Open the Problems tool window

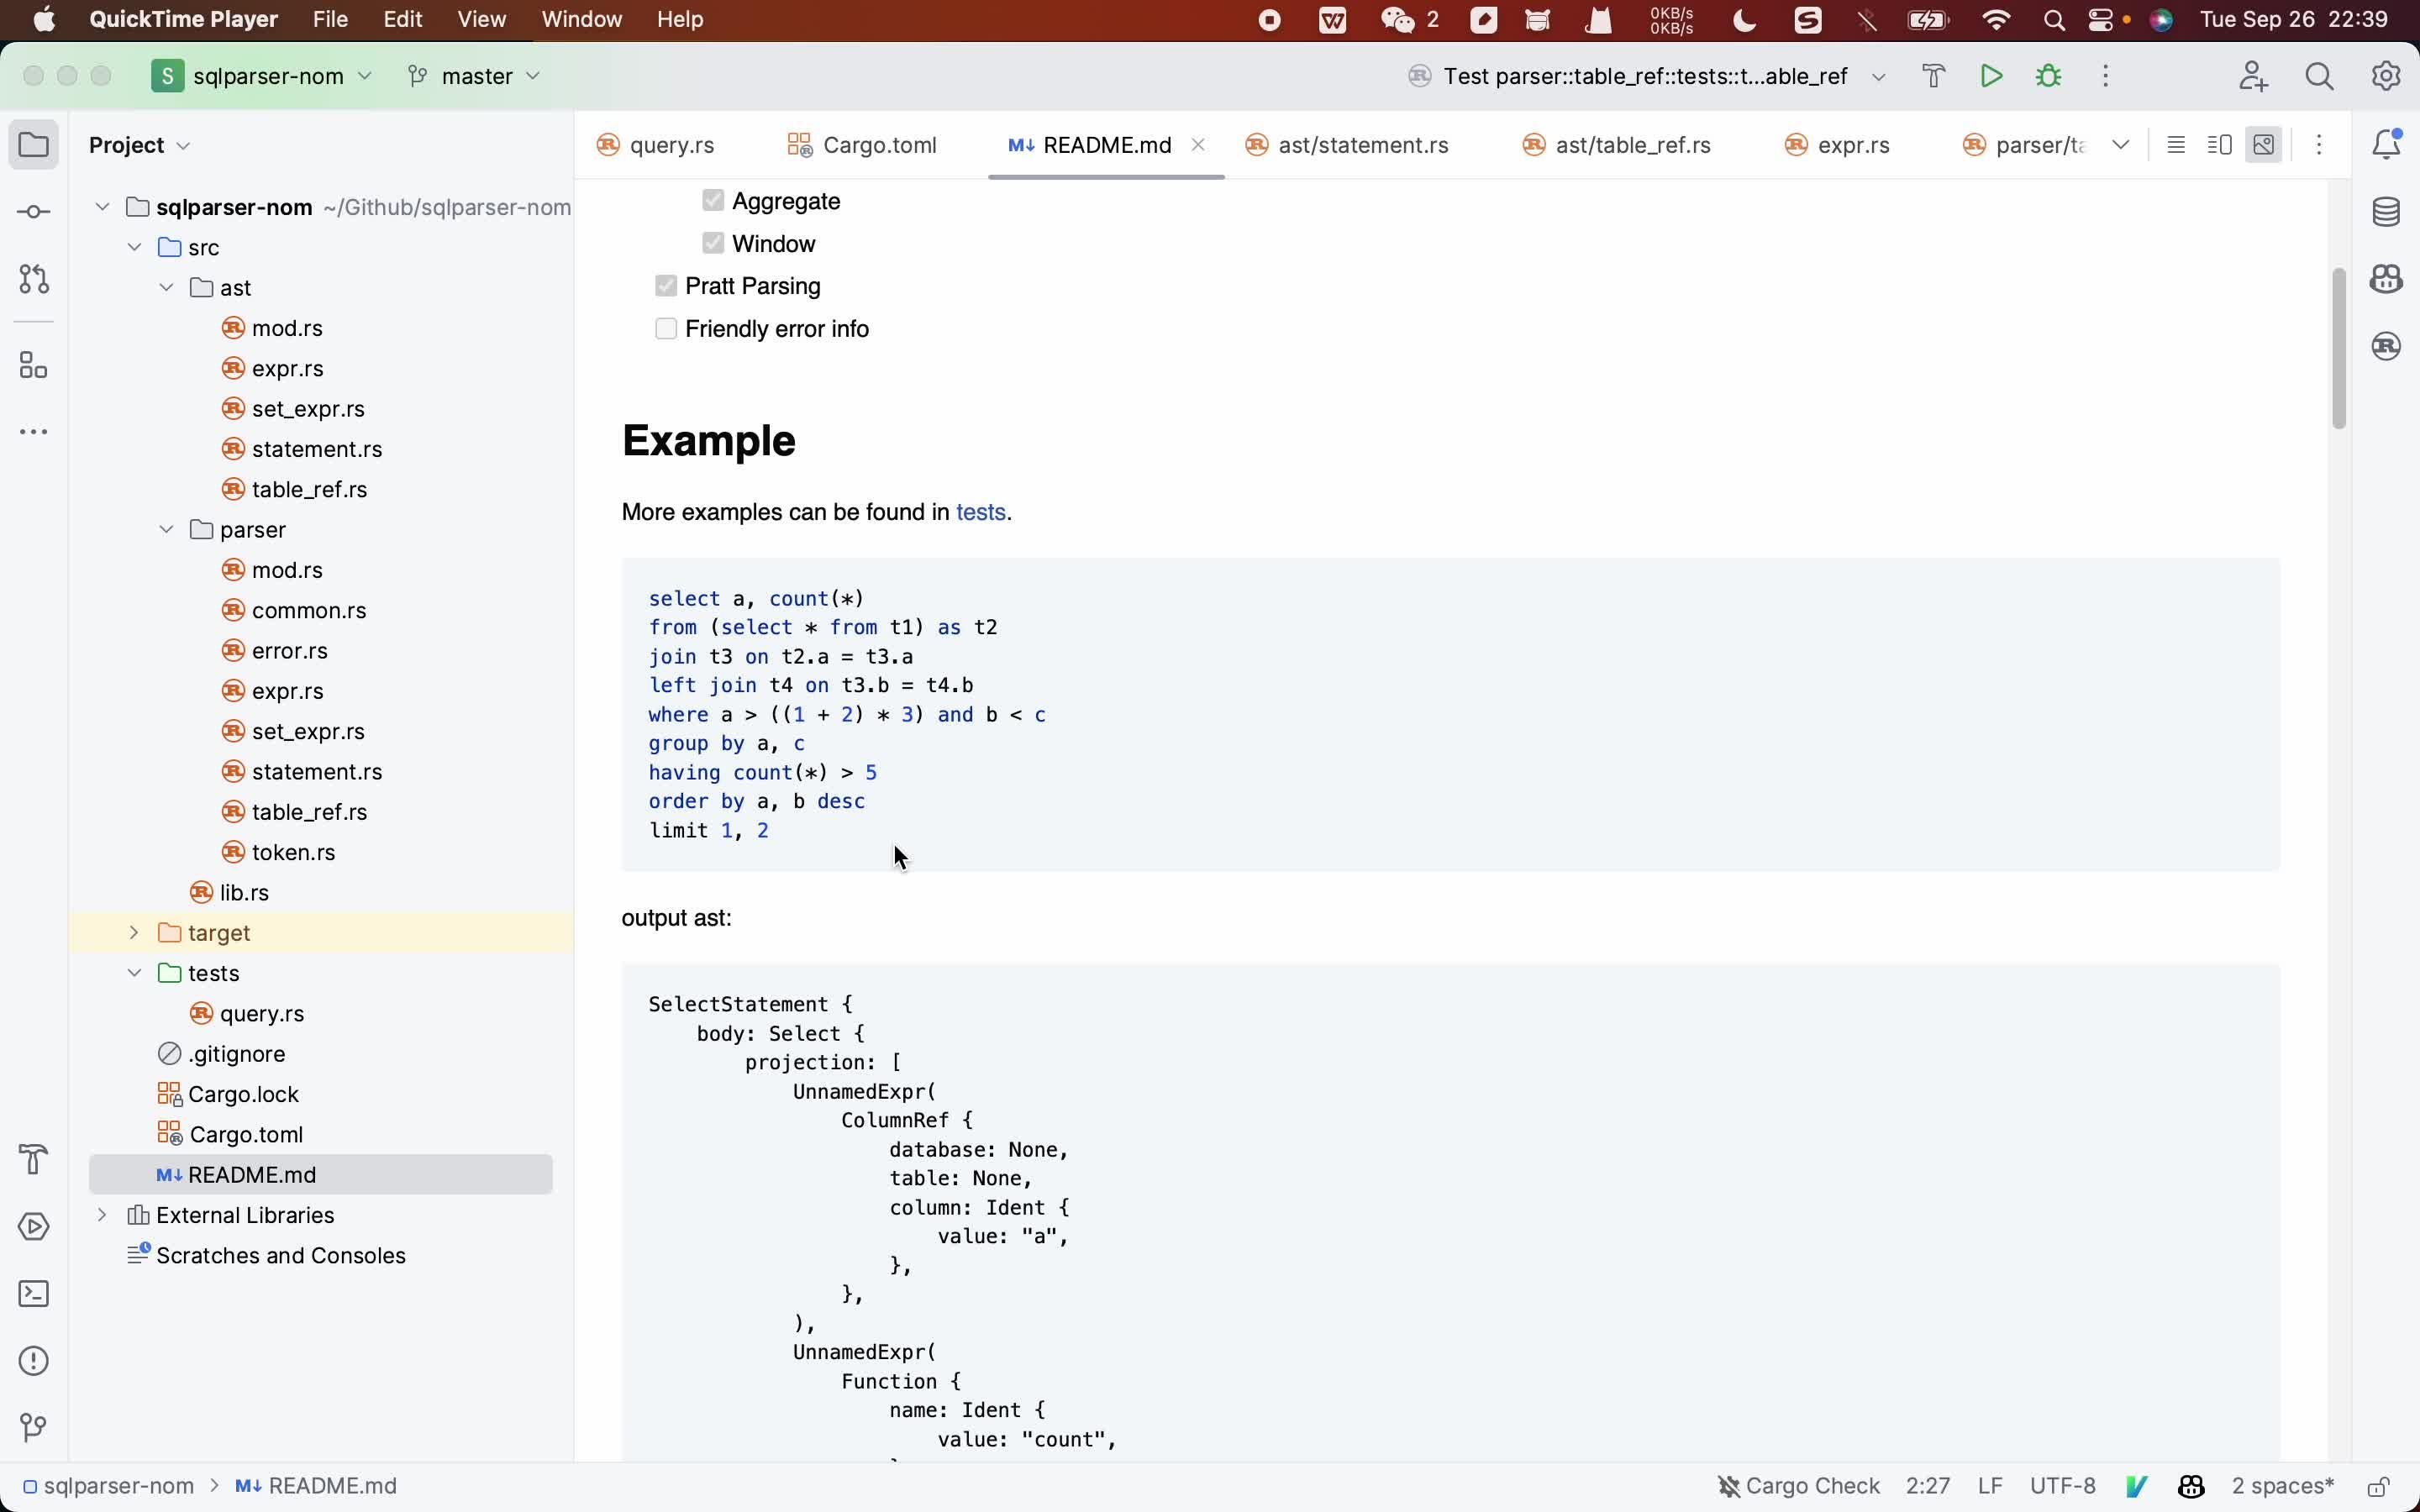(34, 1361)
